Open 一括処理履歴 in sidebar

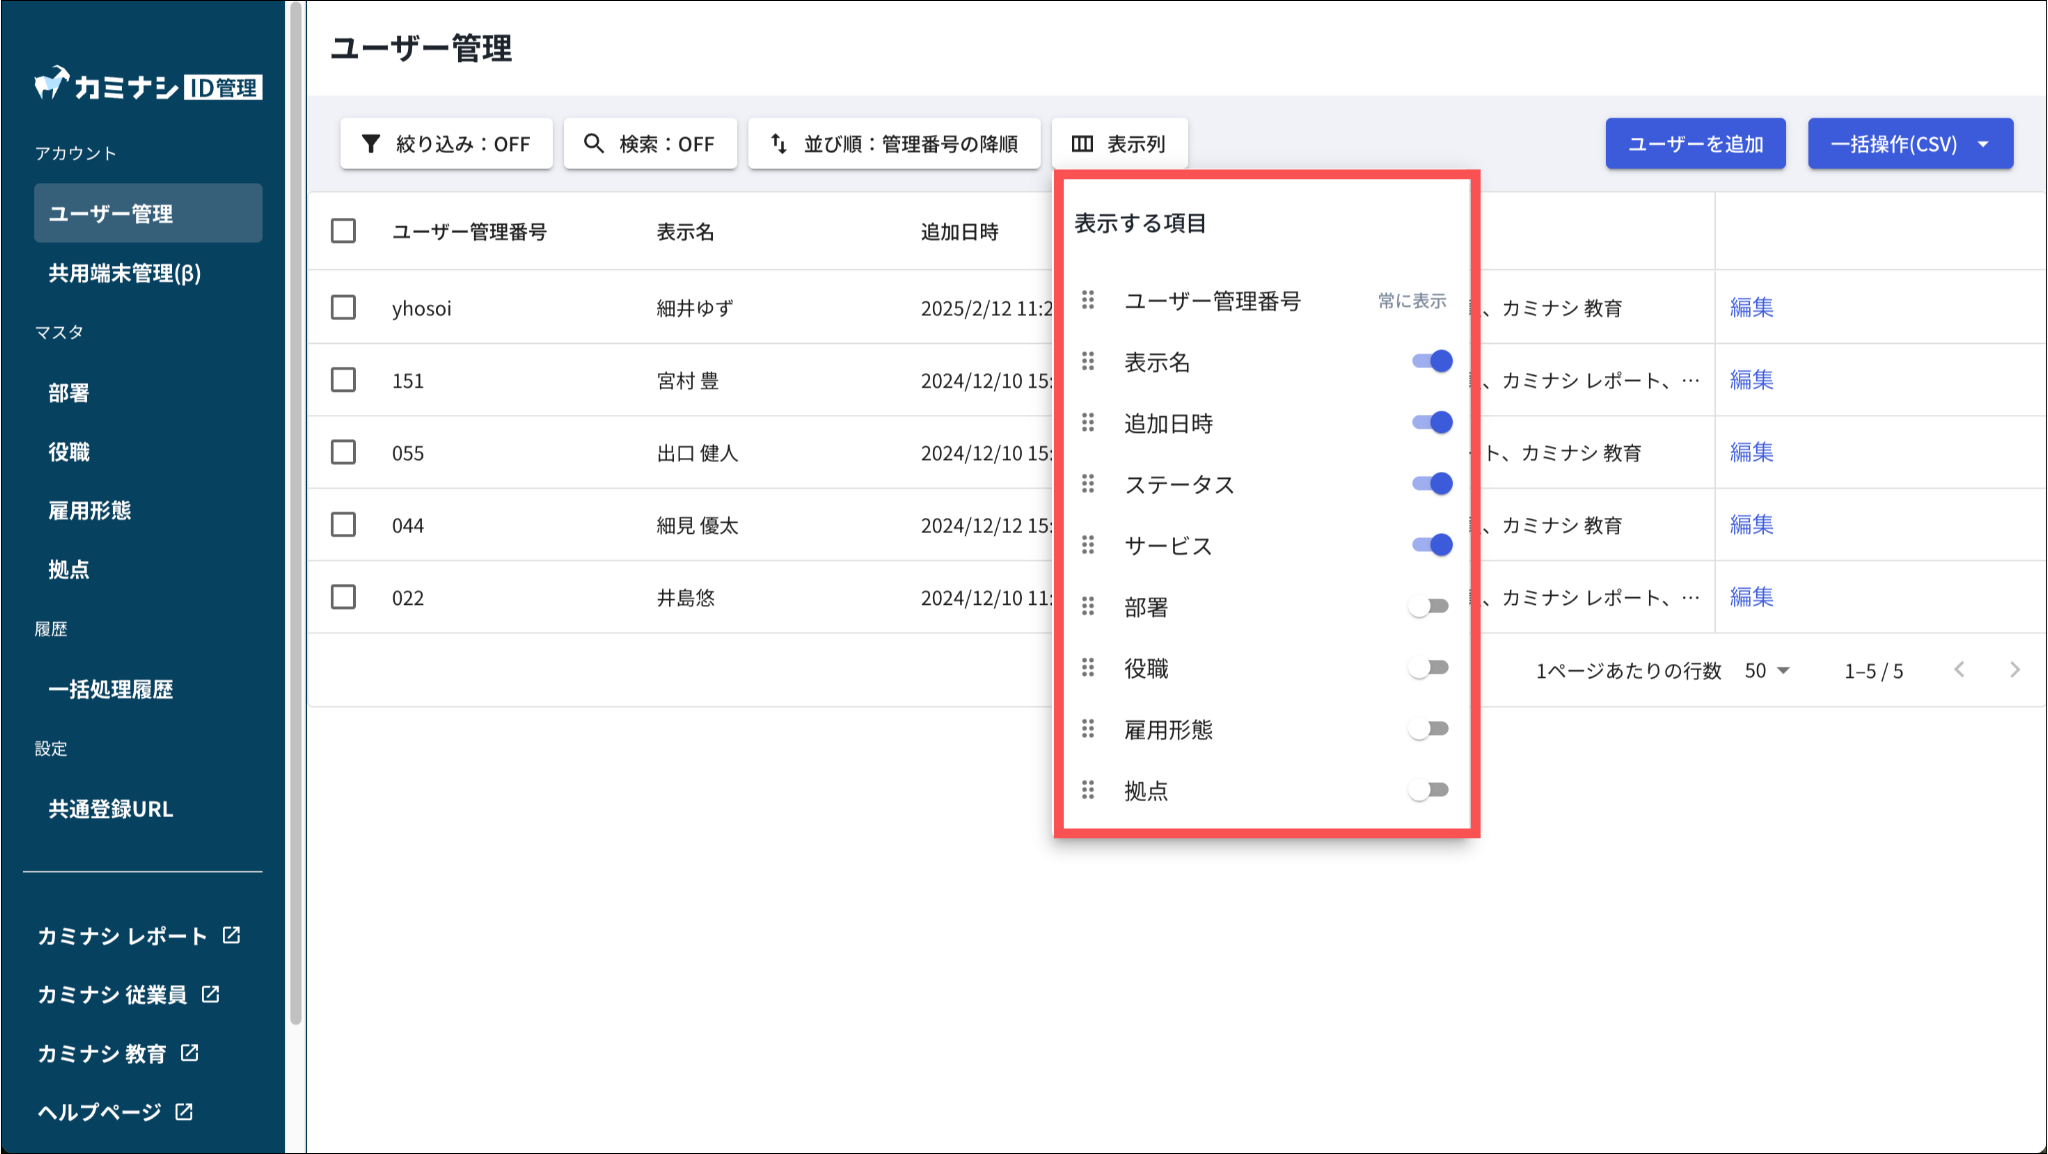pos(111,689)
